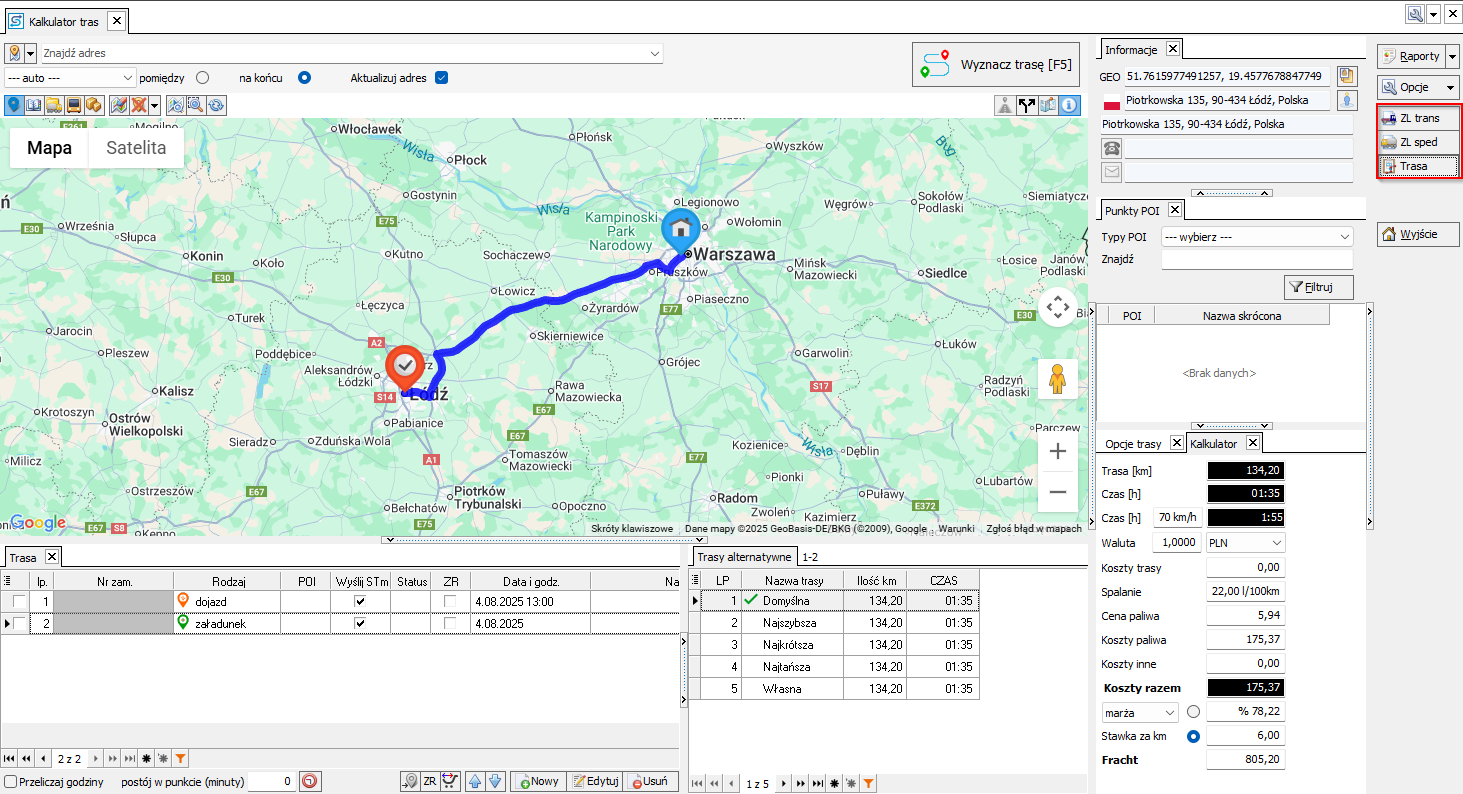Click the Street View pegman on map
The width and height of the screenshot is (1463, 794).
[1057, 379]
